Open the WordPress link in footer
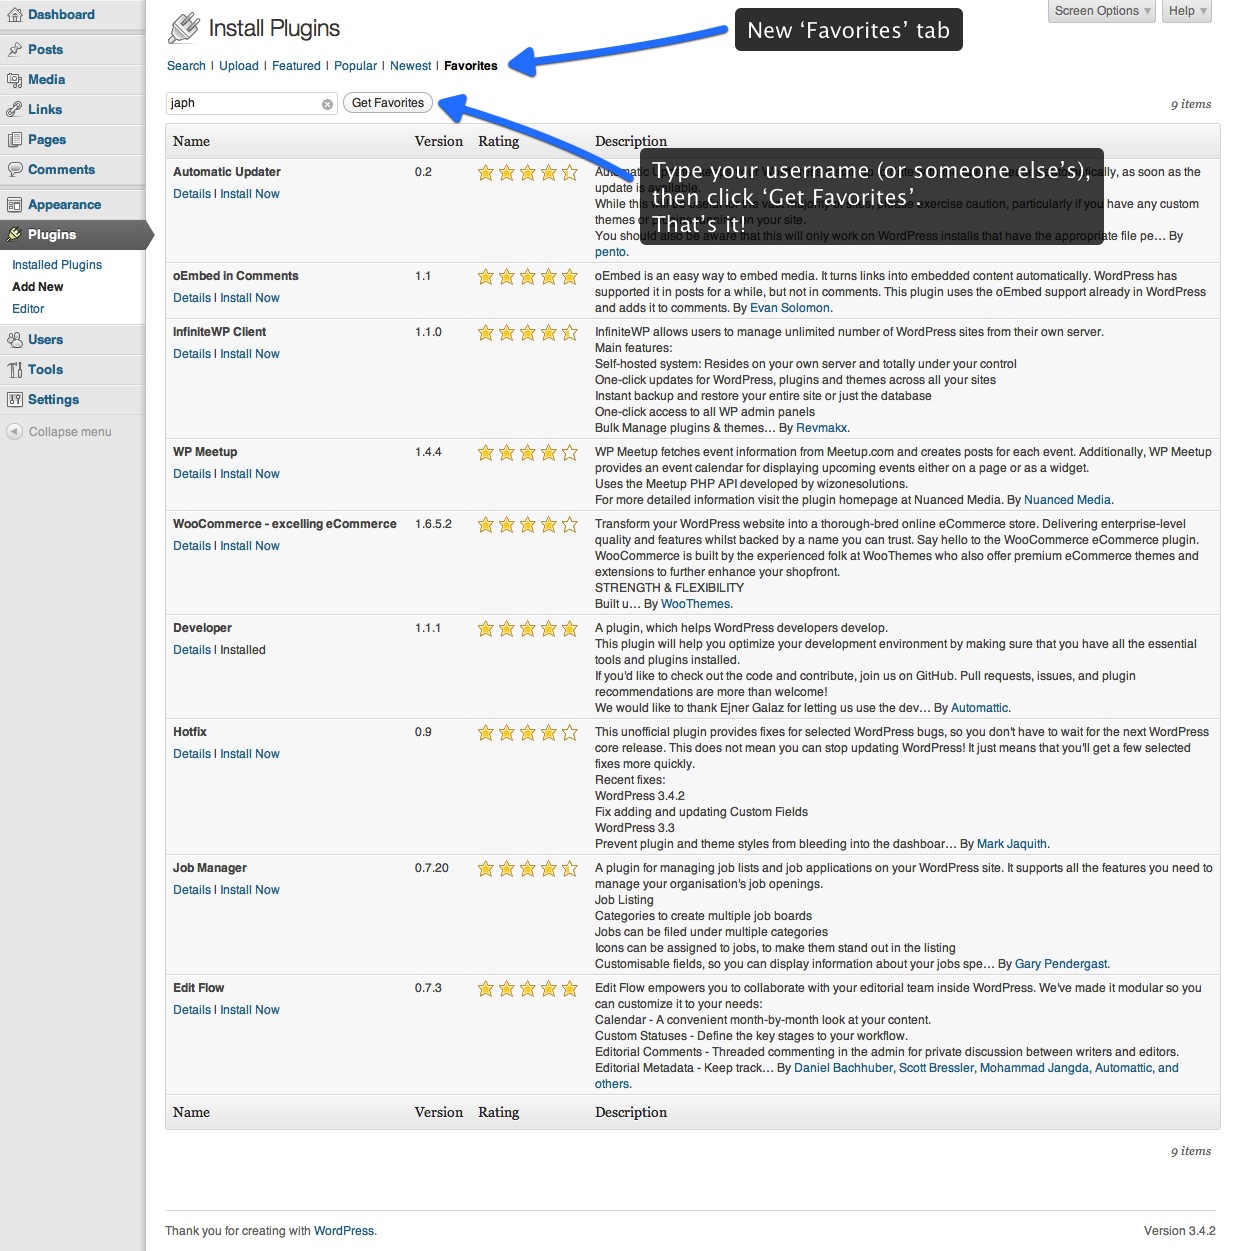Viewport: 1236px width, 1251px height. click(344, 1231)
